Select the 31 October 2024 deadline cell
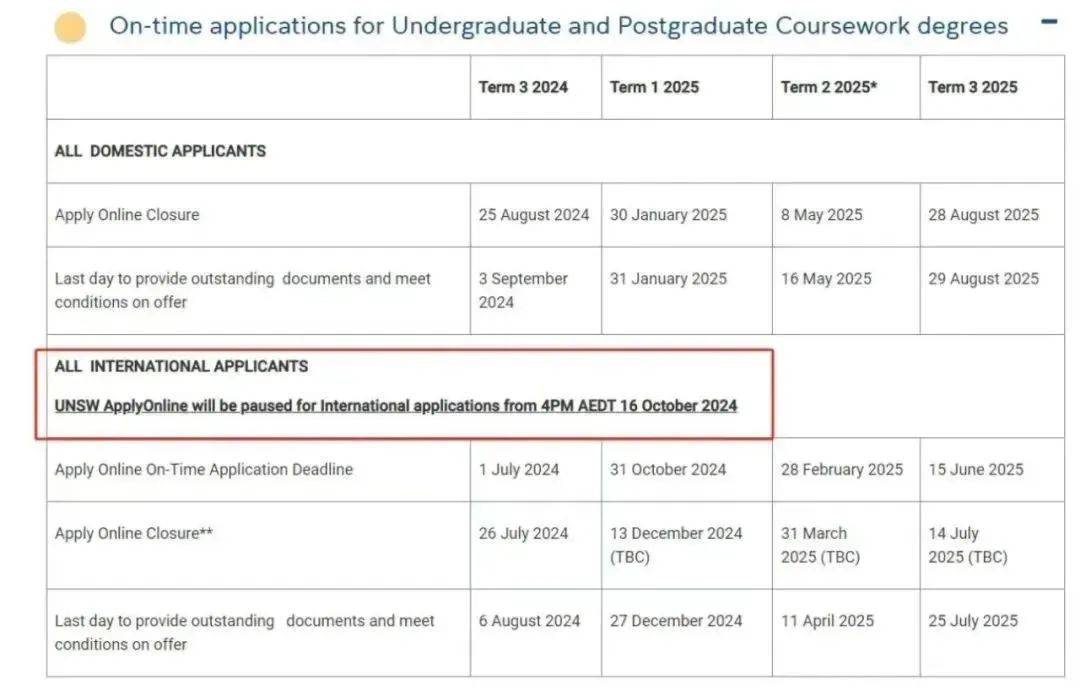Image resolution: width=1080 pixels, height=696 pixels. tap(668, 469)
